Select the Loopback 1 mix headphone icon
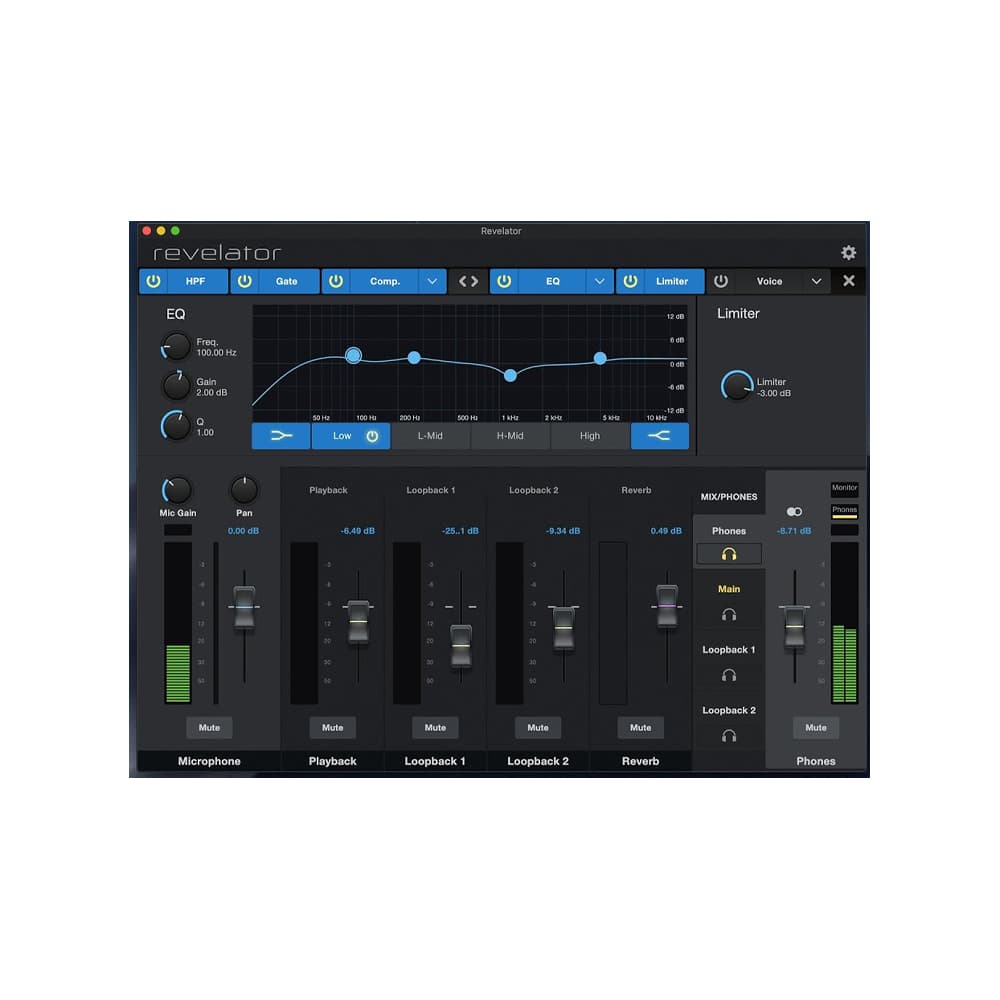The height and width of the screenshot is (1000, 1000). coord(729,675)
